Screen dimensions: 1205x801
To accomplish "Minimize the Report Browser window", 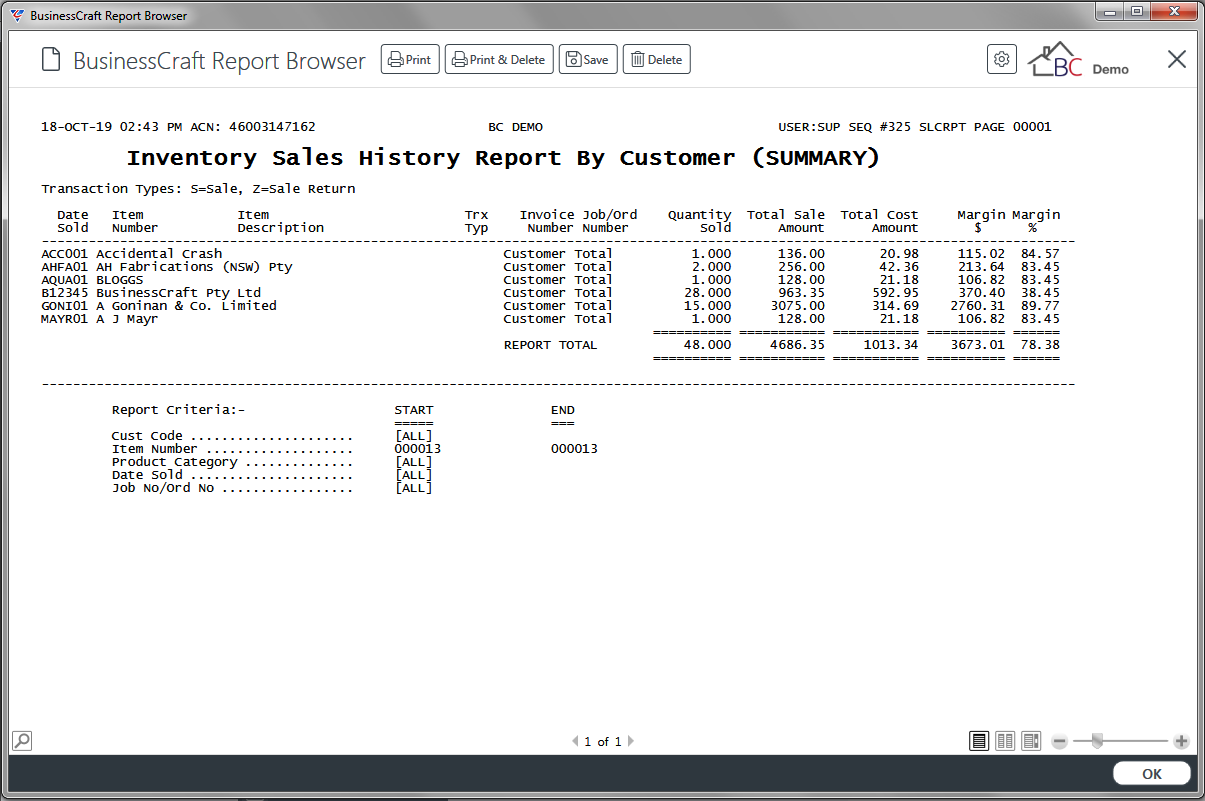I will tap(1108, 12).
